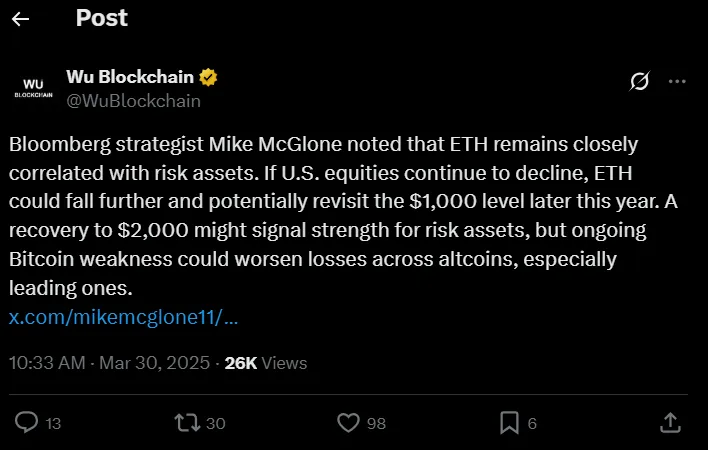
Task: Like the post with heart icon
Action: point(348,423)
